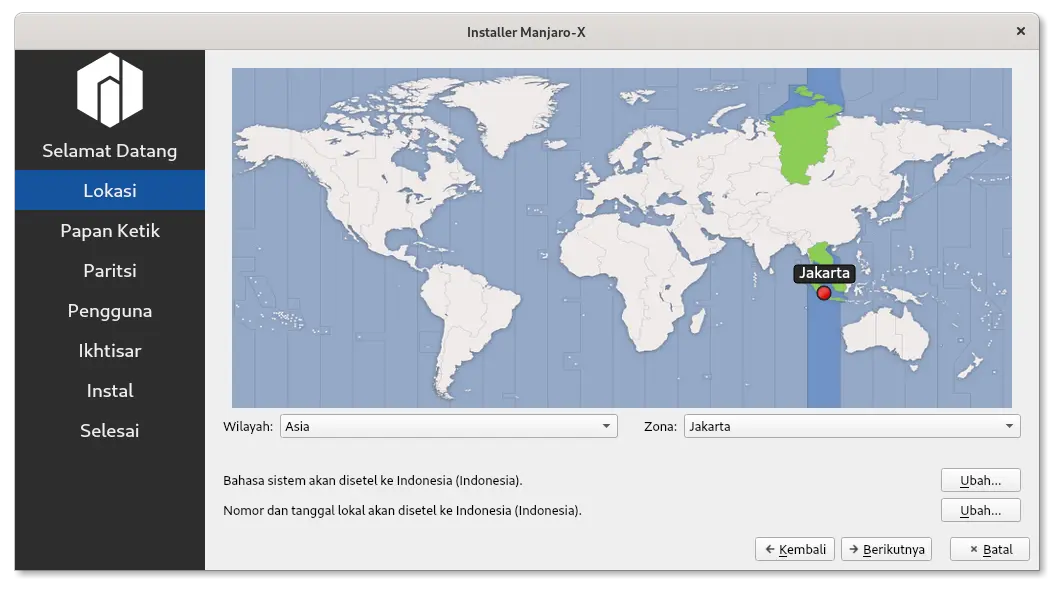
Task: Click Ubah for system language setting
Action: (x=980, y=480)
